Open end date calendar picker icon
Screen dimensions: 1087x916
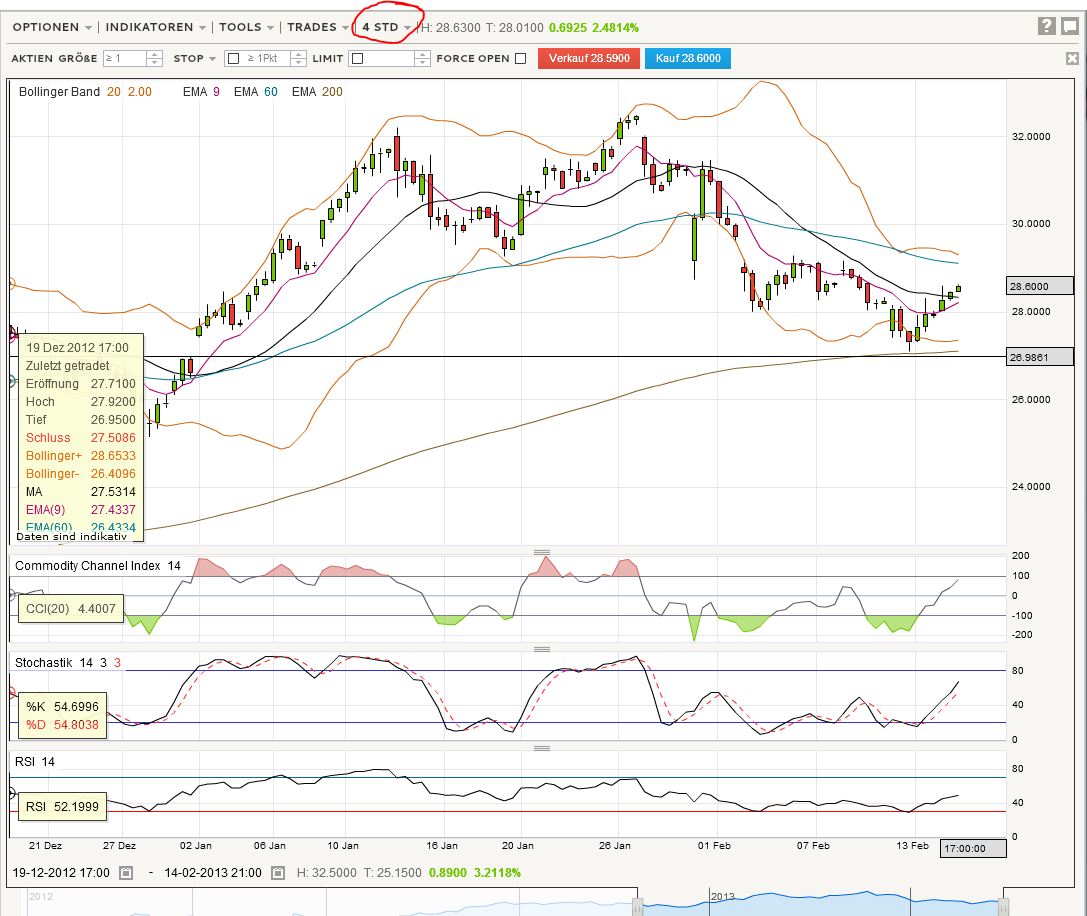[x=277, y=872]
